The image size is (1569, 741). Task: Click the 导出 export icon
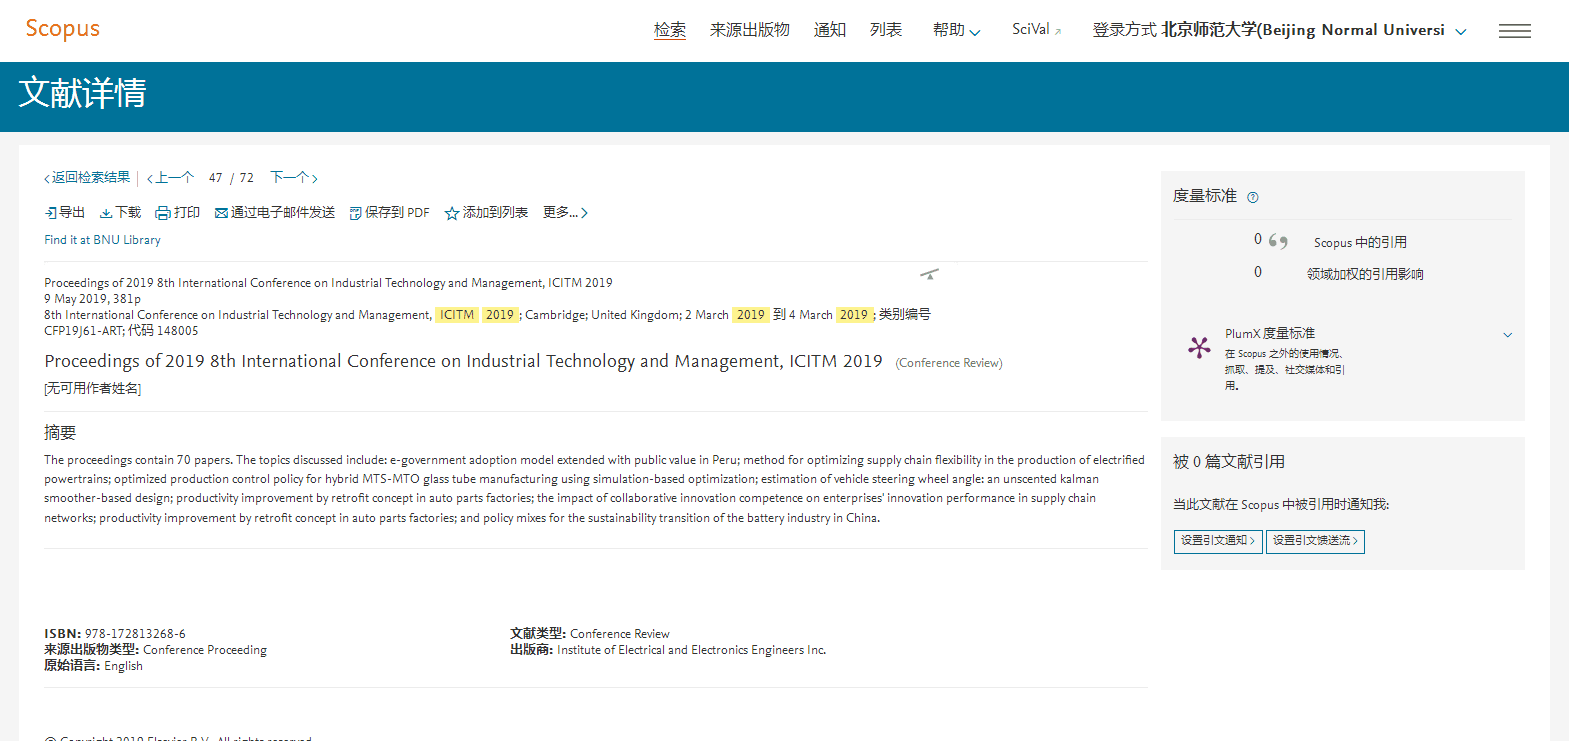click(51, 213)
